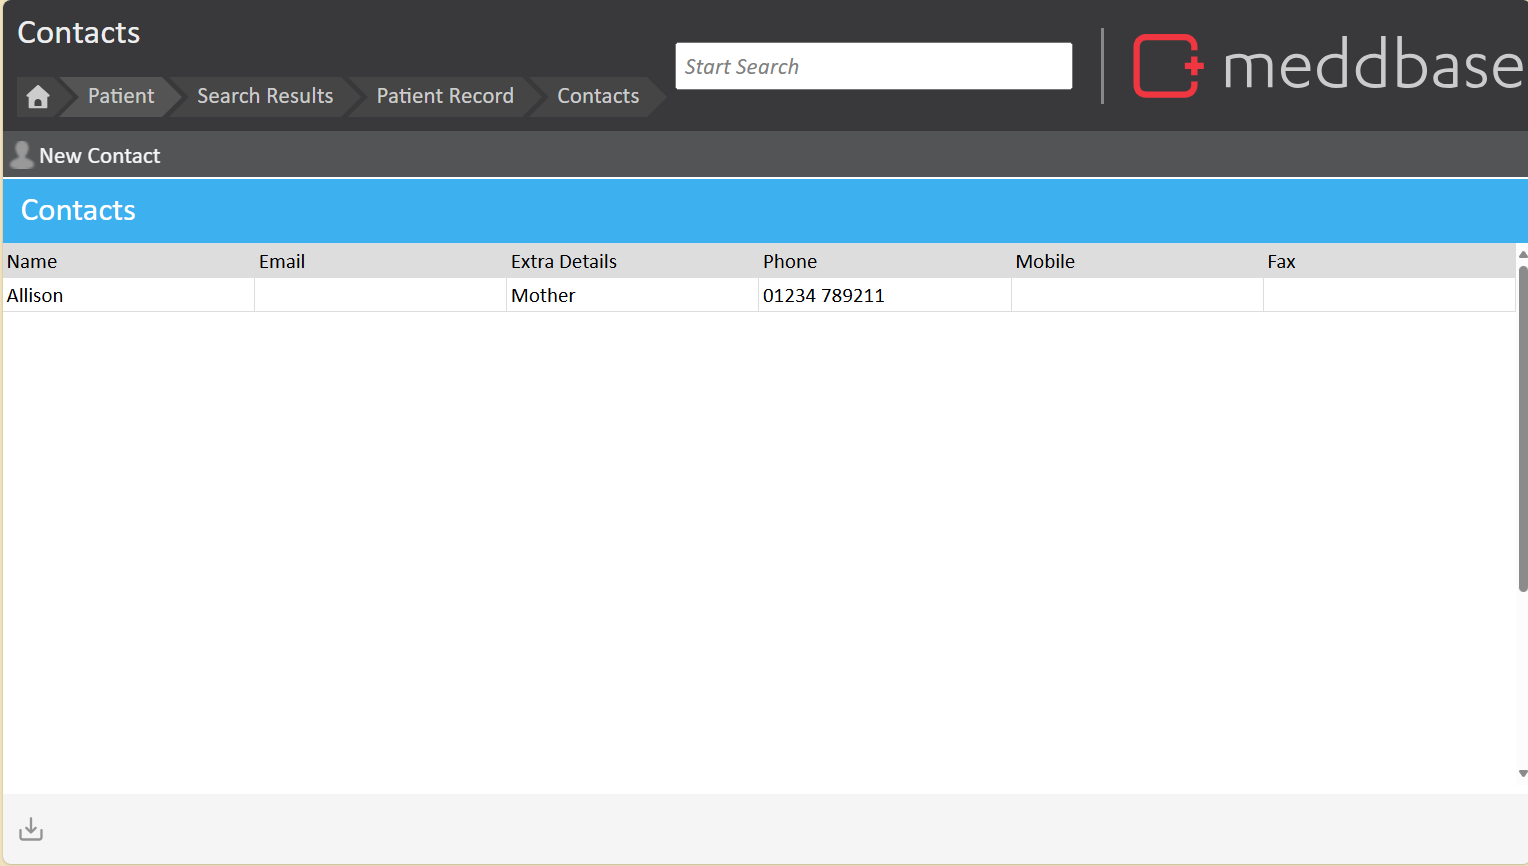
Task: Open the Search Results breadcrumb
Action: point(265,96)
